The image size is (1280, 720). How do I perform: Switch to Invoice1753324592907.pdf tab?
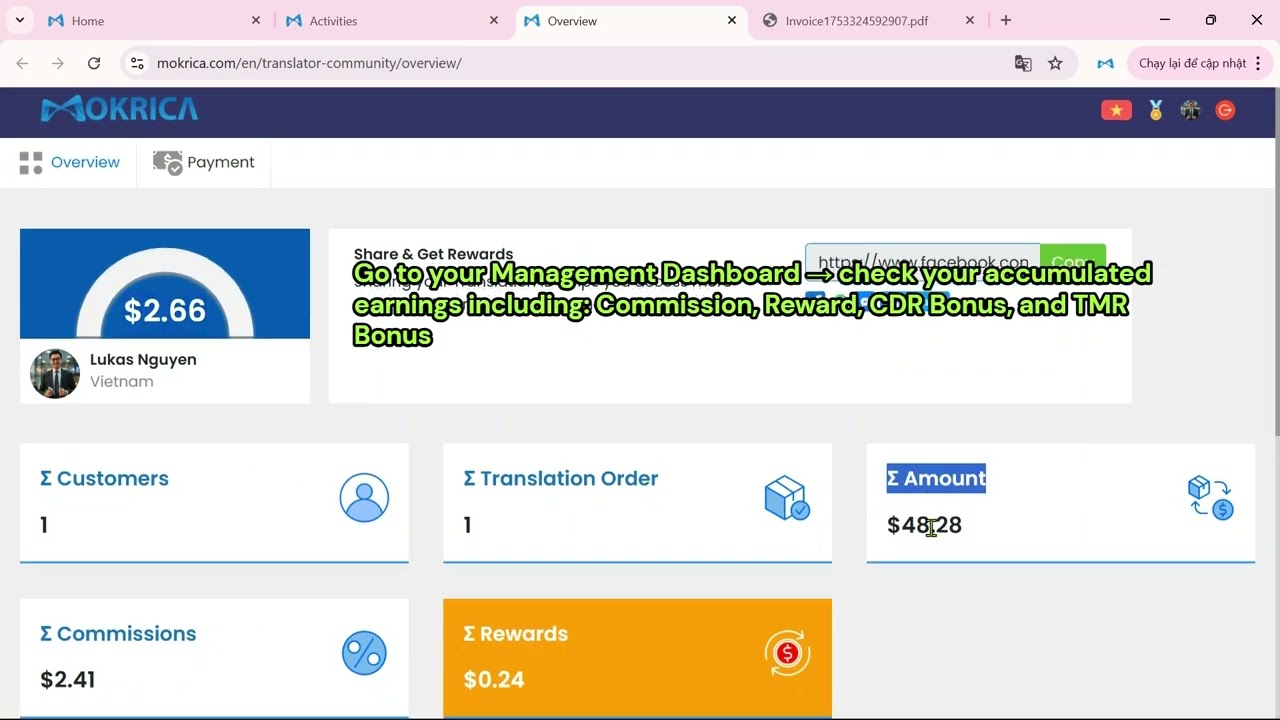[867, 20]
